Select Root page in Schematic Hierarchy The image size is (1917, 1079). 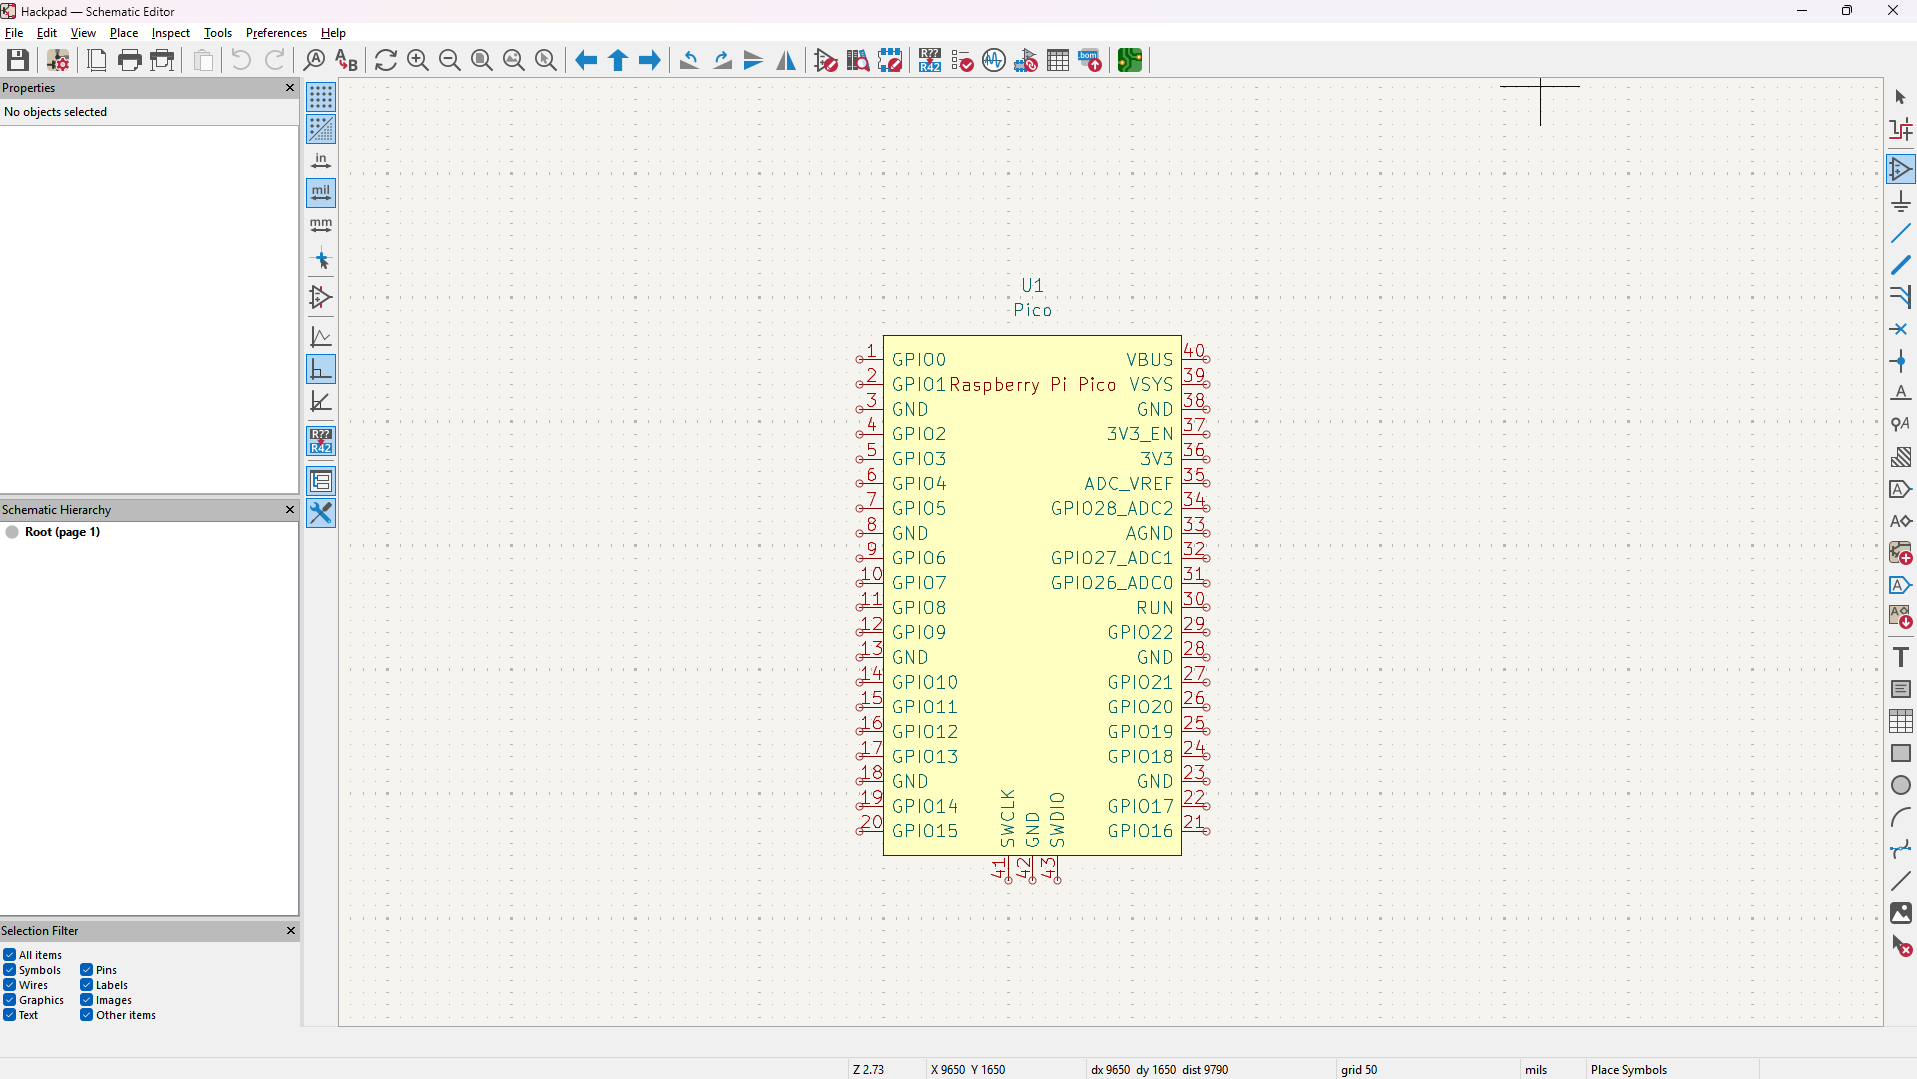(x=63, y=531)
